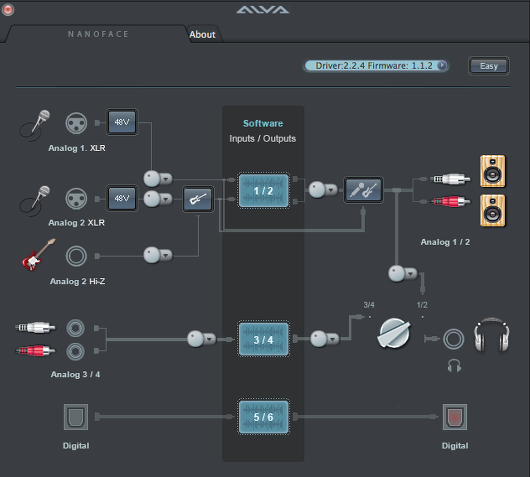Click the lower speaker icon

492,210
